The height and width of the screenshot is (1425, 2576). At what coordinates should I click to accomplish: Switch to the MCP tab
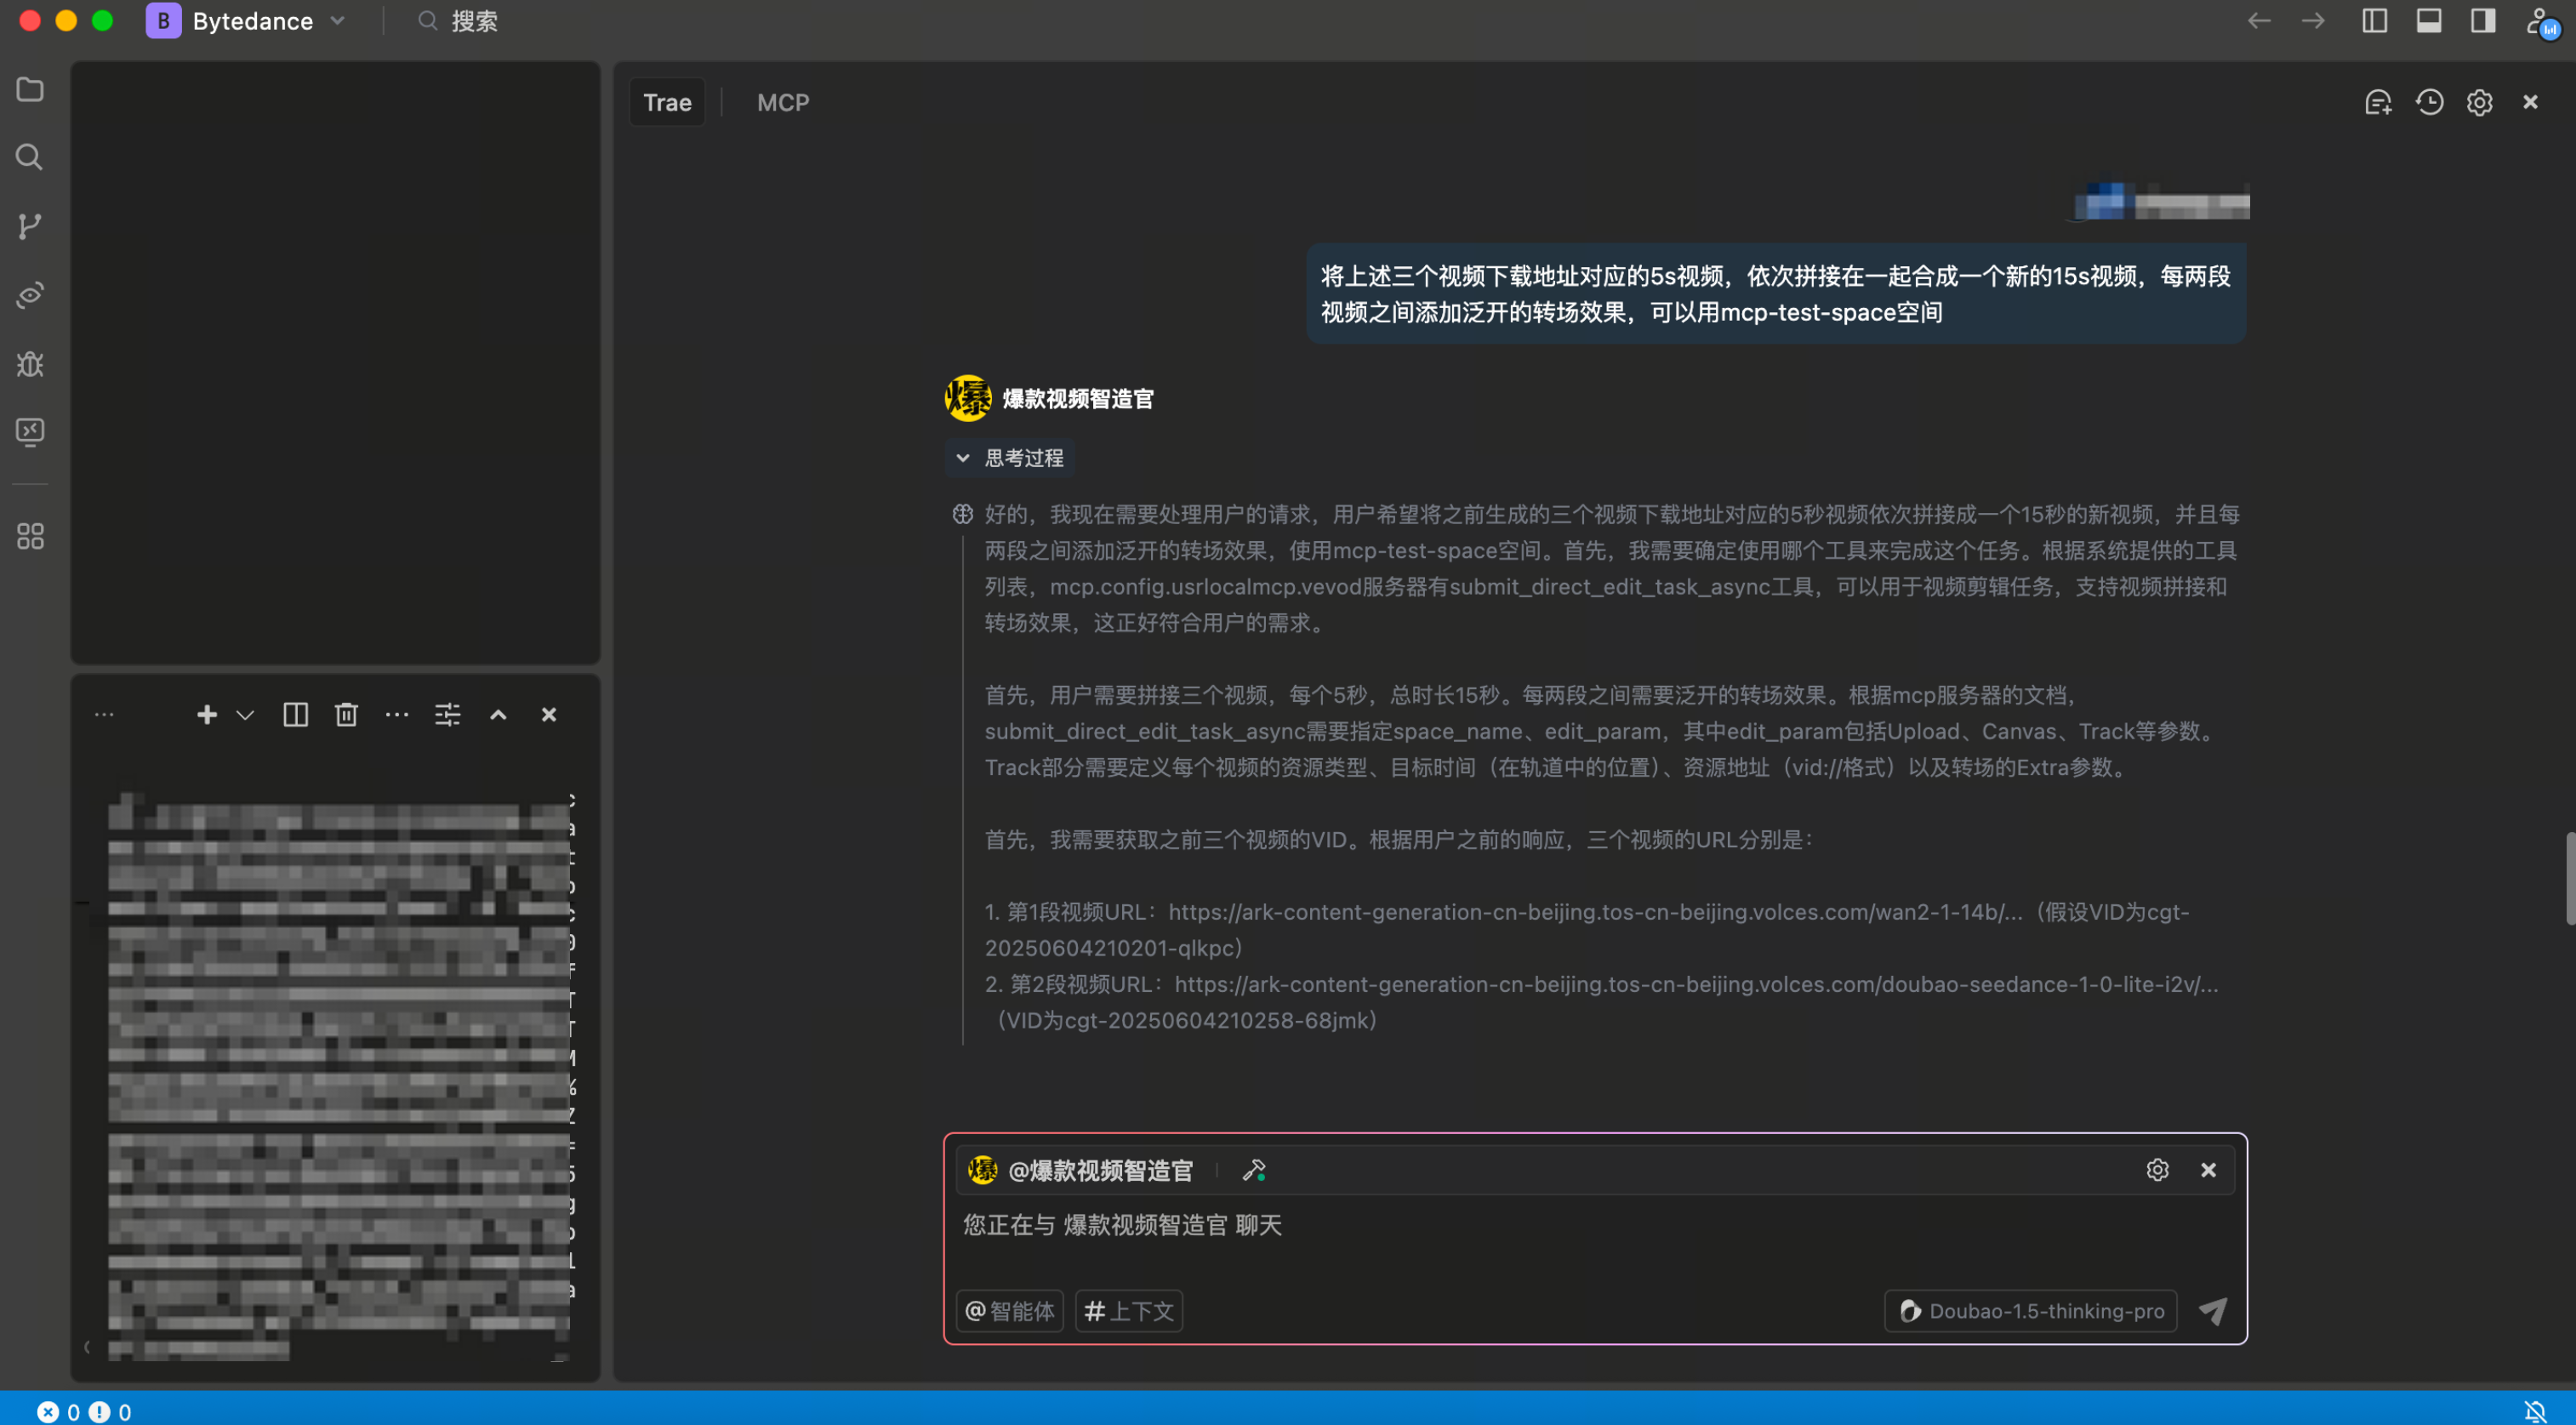783,102
